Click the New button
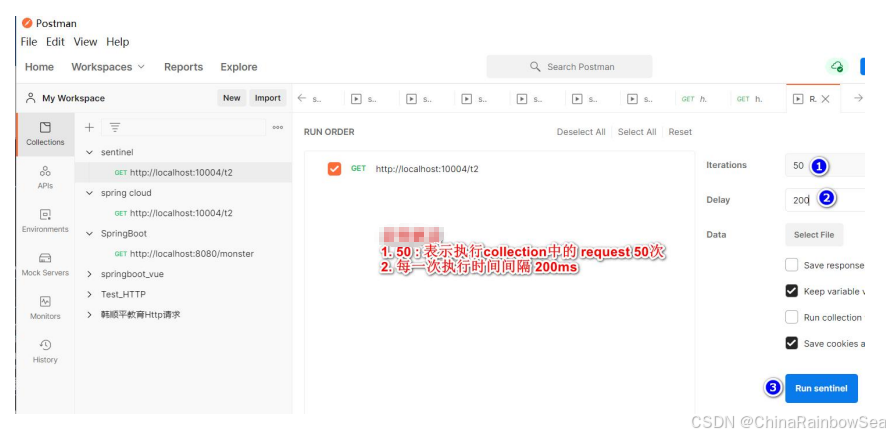The height and width of the screenshot is (437, 890). 232,98
